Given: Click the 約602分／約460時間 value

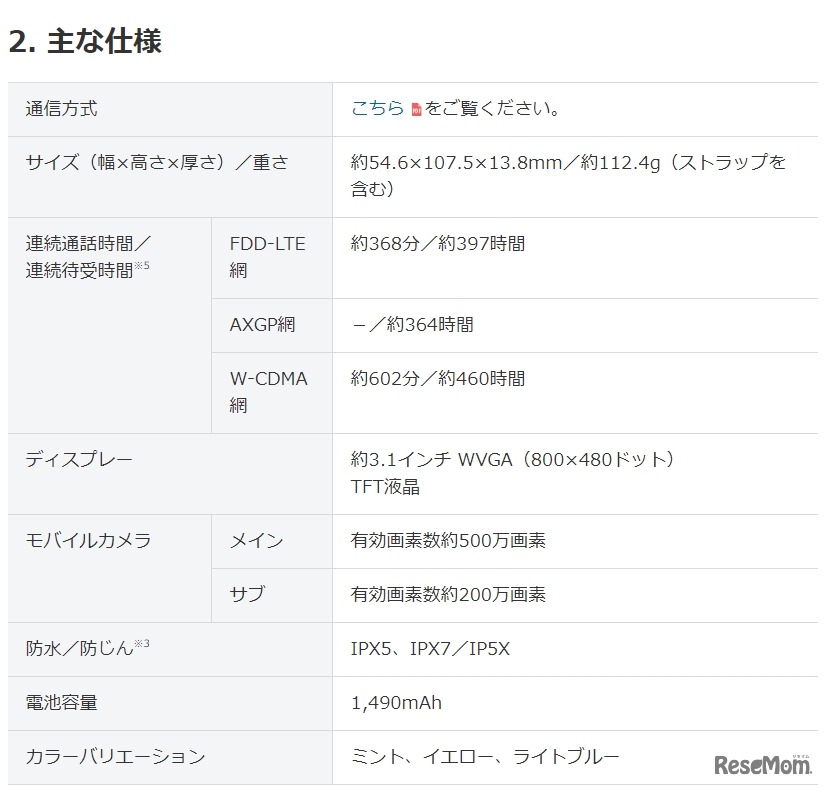Looking at the screenshot, I should tap(438, 379).
